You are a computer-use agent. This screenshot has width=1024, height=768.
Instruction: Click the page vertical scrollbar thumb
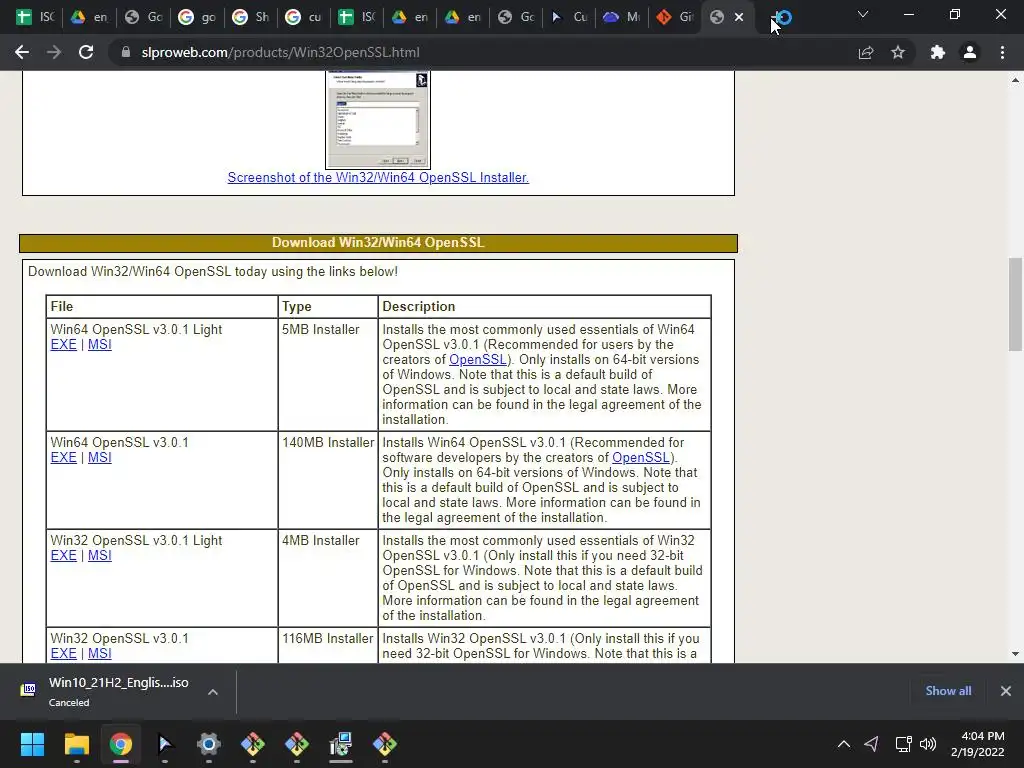click(x=1015, y=304)
